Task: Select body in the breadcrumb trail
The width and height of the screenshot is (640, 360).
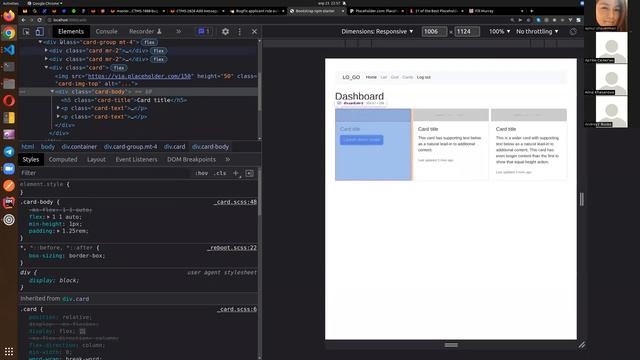Action: click(48, 147)
